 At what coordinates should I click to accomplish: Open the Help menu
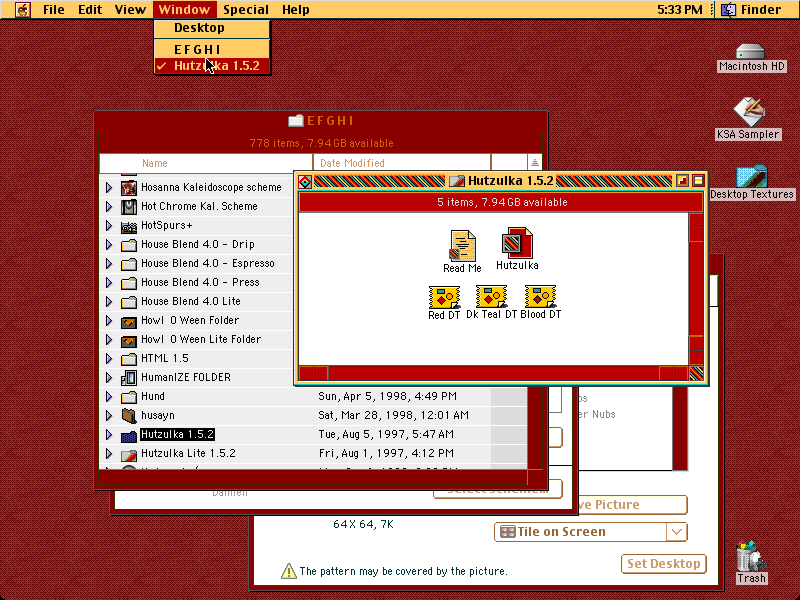coord(295,9)
